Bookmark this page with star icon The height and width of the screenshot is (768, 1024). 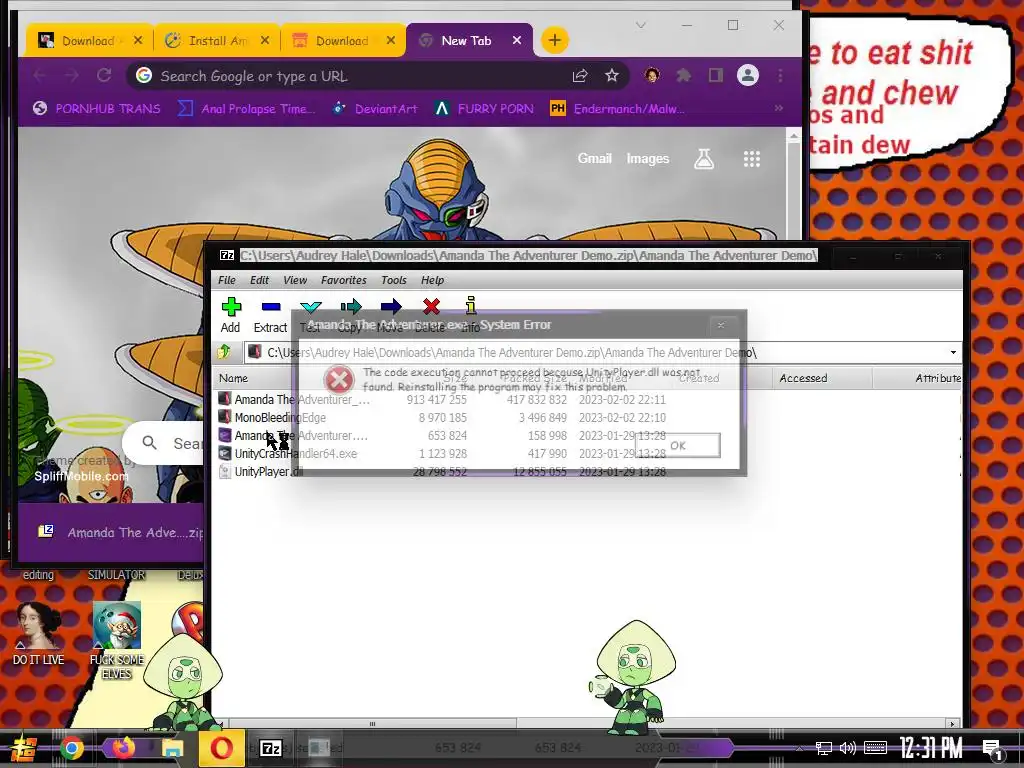611,76
